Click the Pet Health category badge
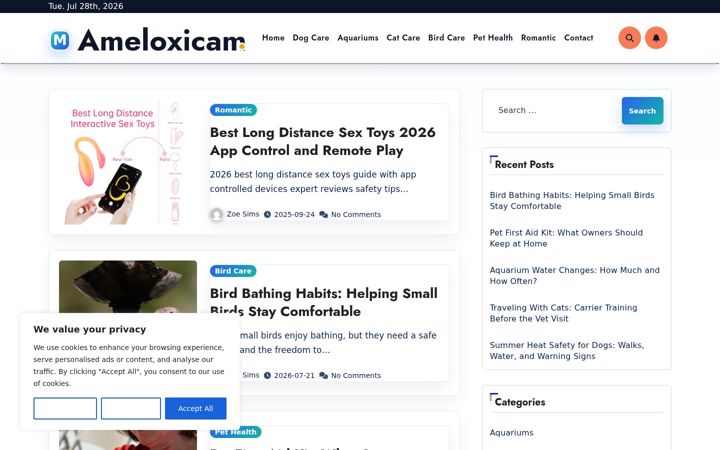The image size is (720, 450). [x=236, y=432]
